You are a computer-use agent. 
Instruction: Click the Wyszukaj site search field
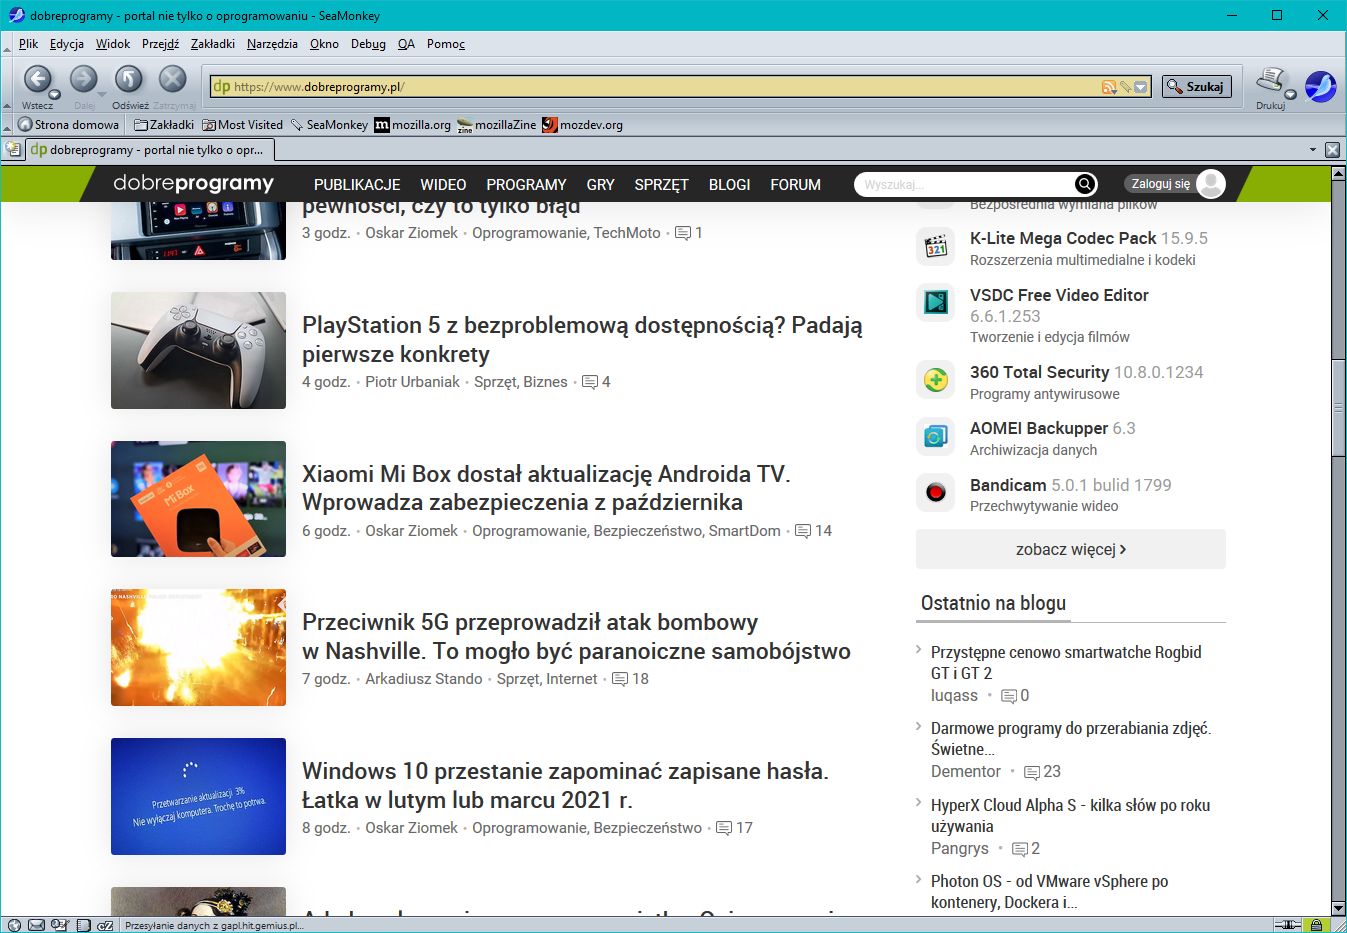(965, 184)
